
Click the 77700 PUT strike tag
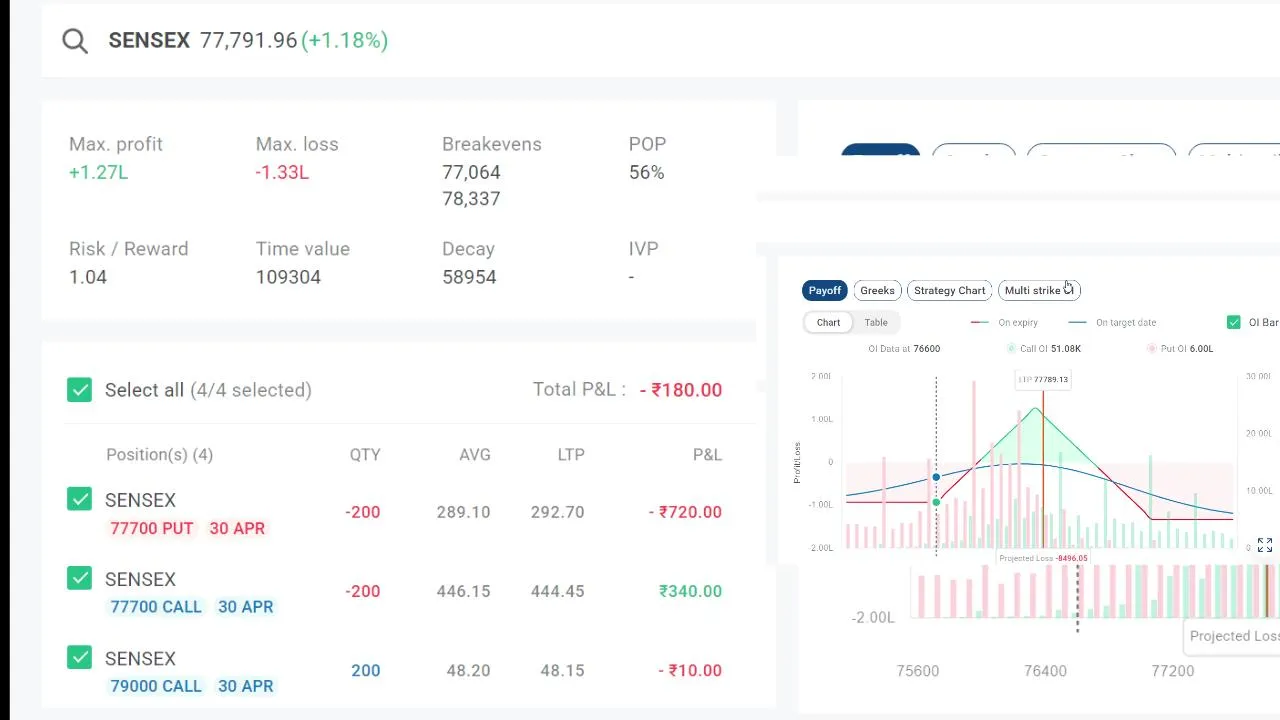pos(151,528)
